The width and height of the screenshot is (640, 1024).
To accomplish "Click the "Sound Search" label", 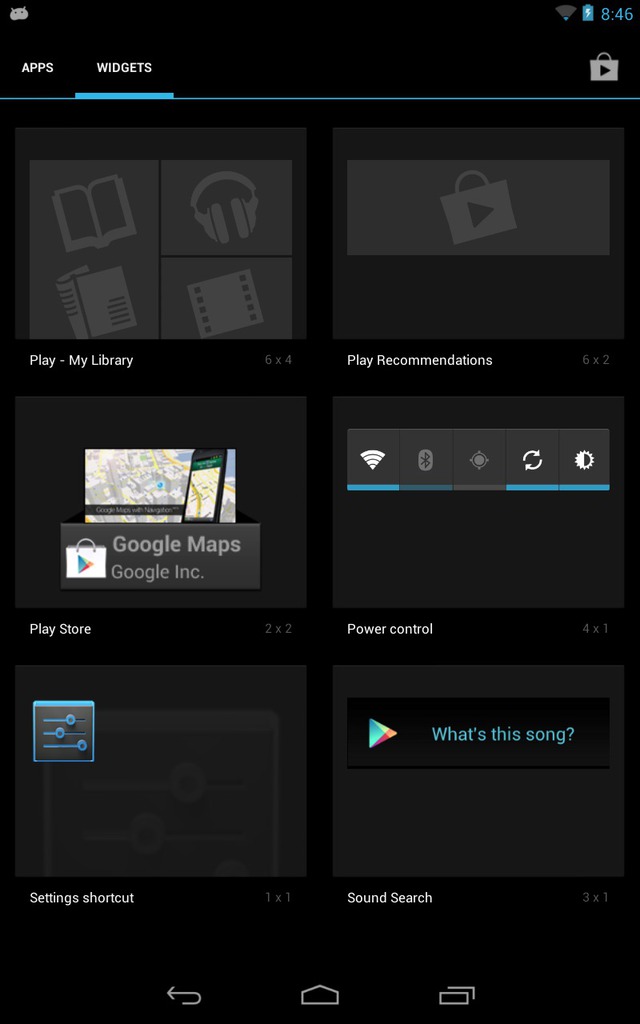I will [389, 898].
